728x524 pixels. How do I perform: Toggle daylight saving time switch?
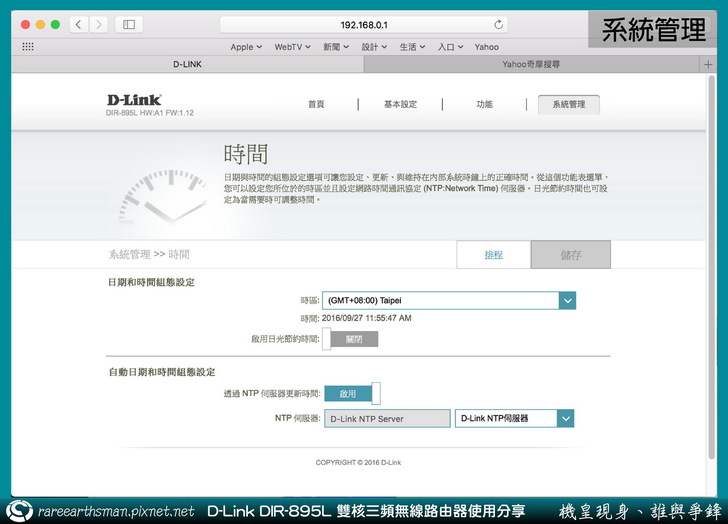click(x=350, y=339)
